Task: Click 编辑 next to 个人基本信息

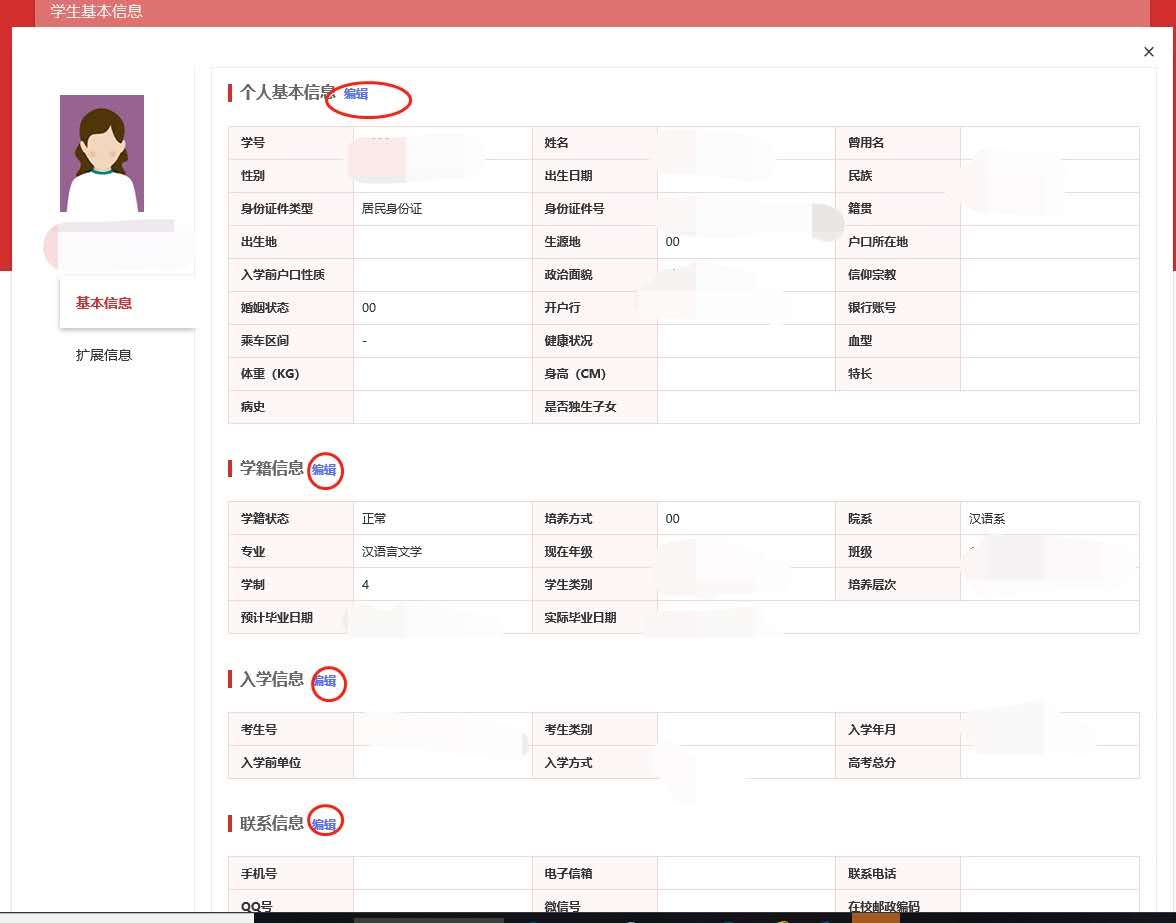Action: click(x=356, y=94)
